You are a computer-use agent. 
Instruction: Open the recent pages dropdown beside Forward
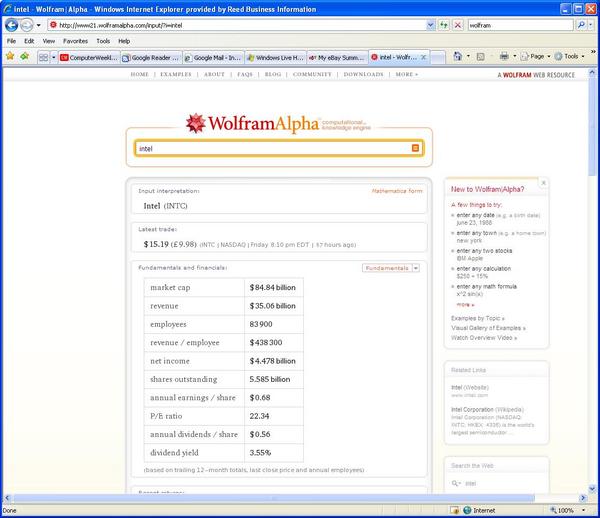[38, 25]
